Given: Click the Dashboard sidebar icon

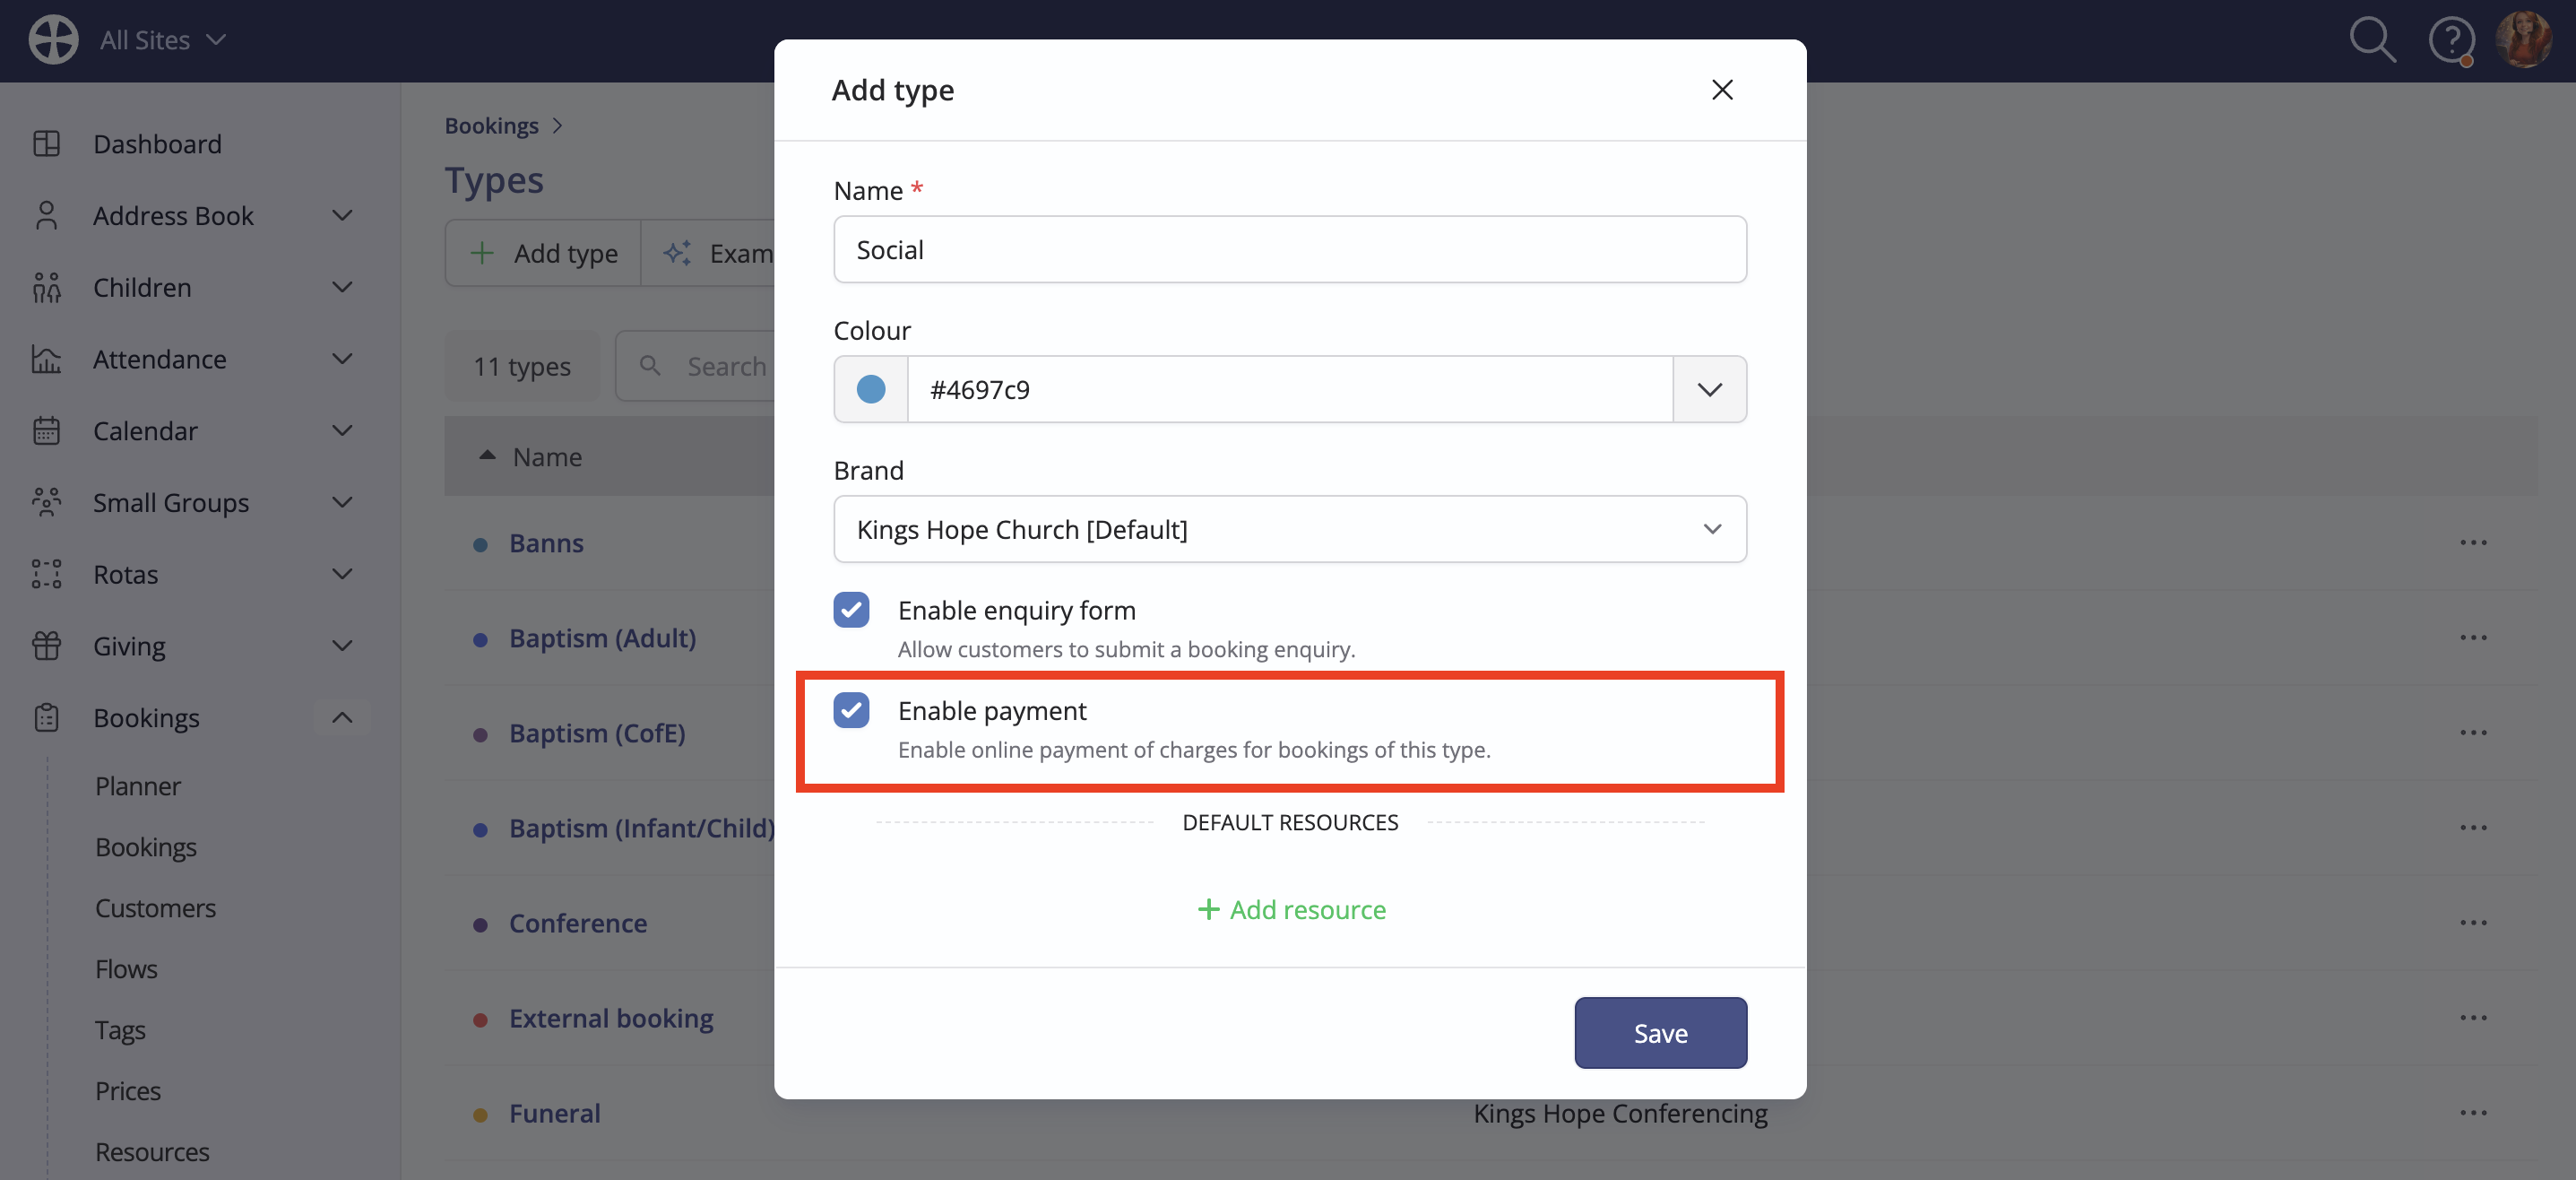Looking at the screenshot, I should coord(46,144).
